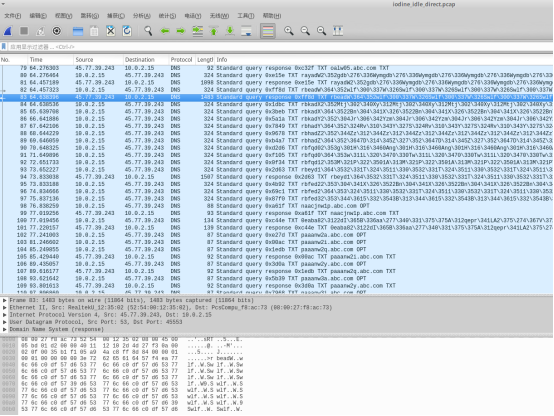
Task: Sort by the Length column header
Action: [x=205, y=60]
